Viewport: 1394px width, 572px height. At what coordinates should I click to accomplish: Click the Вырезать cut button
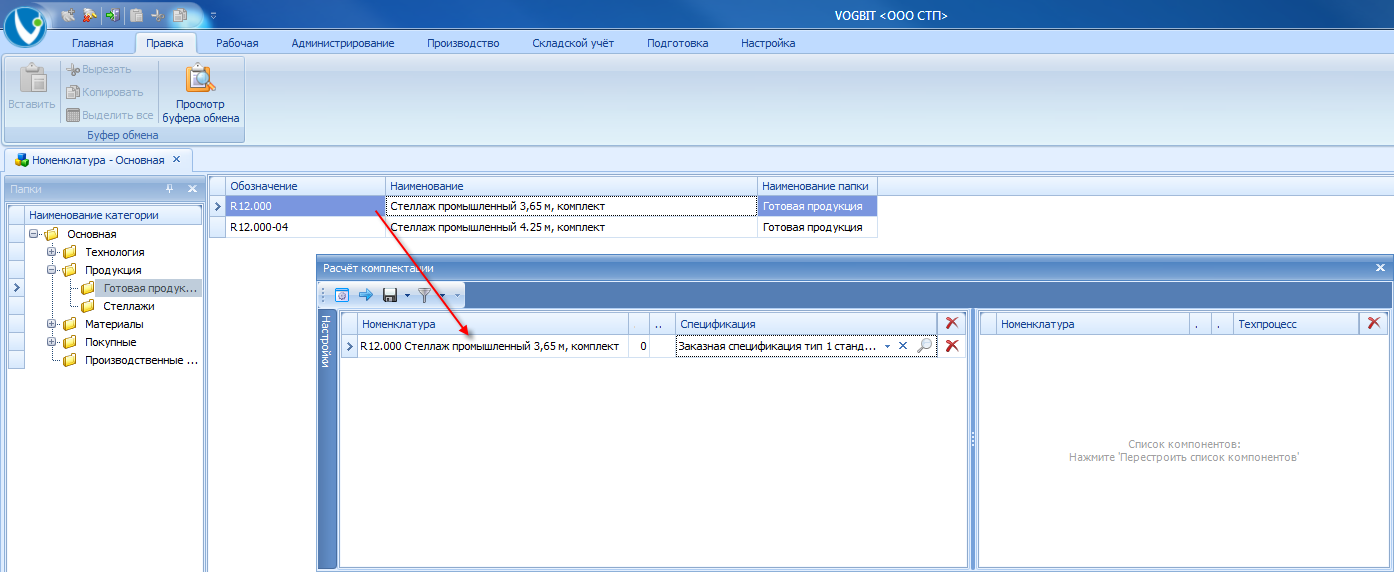(x=99, y=69)
